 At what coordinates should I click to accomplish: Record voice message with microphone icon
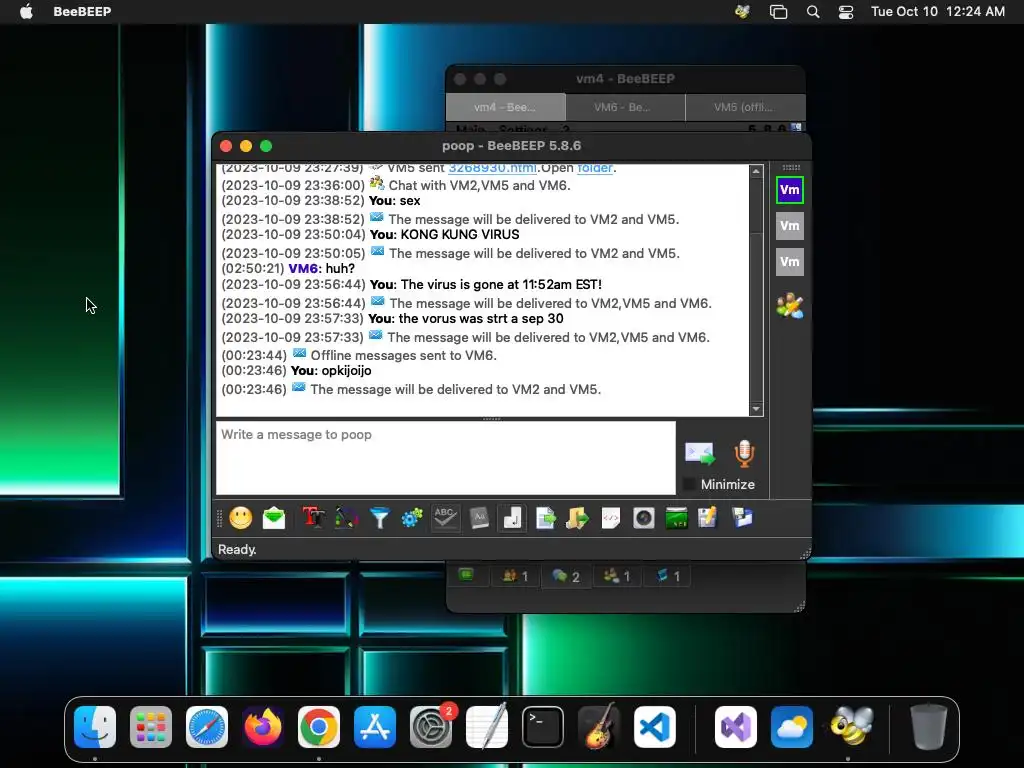744,453
